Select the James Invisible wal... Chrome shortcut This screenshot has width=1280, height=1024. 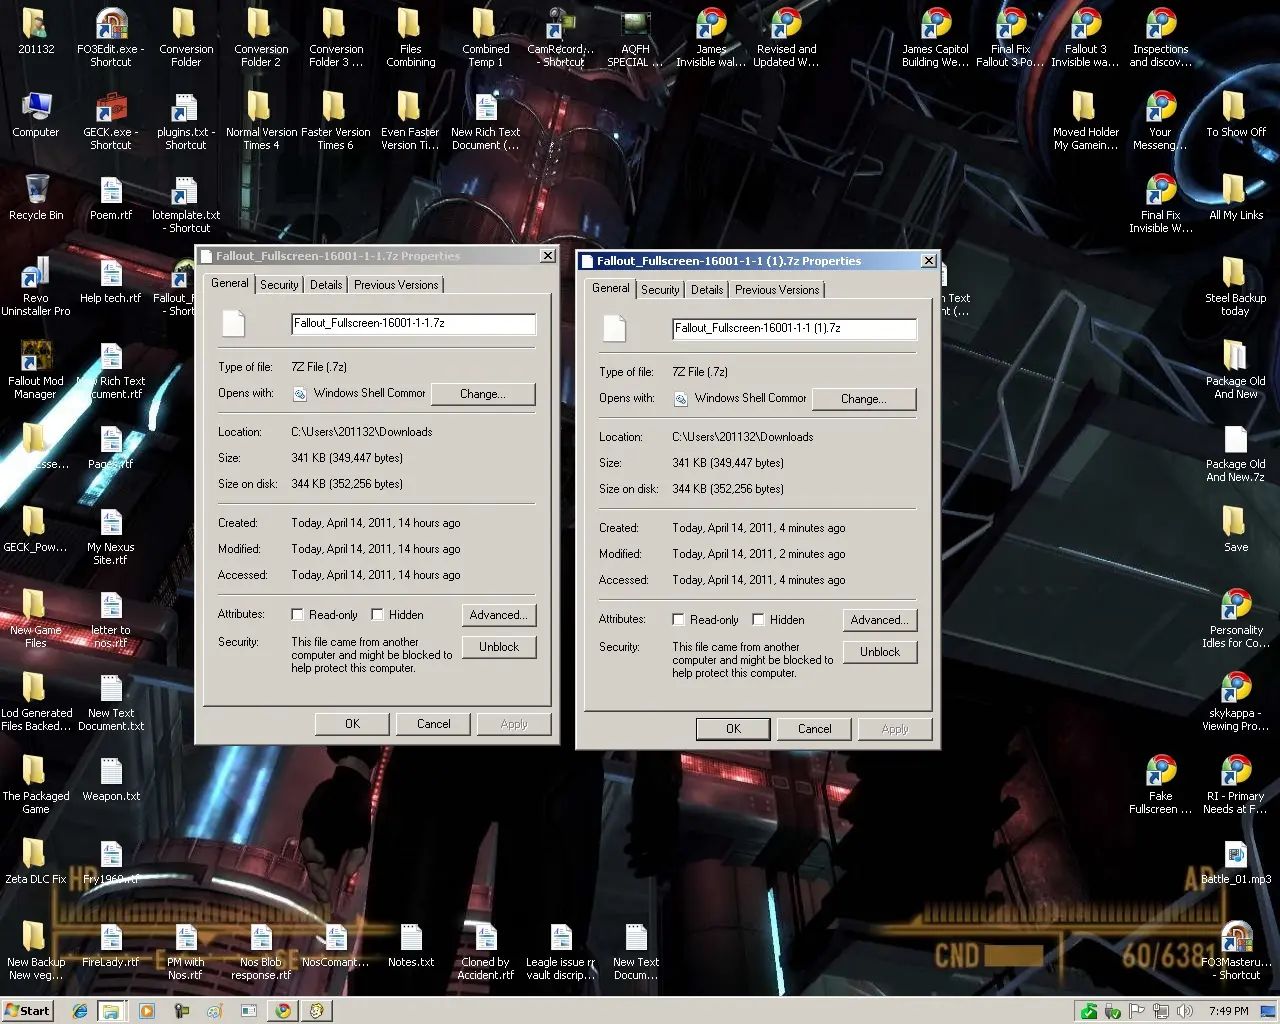[711, 24]
